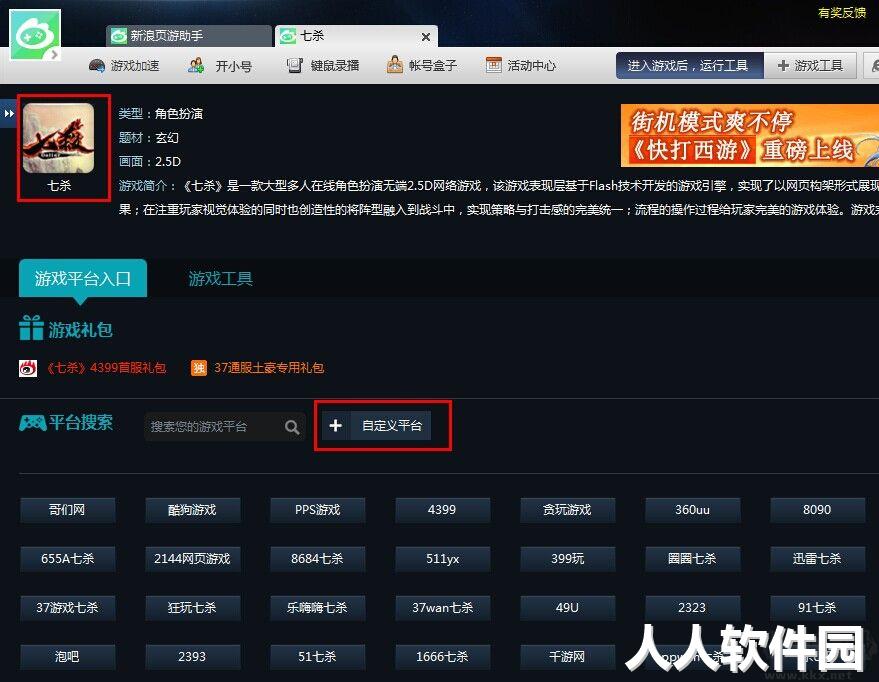Click the green gamepad app logo
This screenshot has width=879, height=682.
tap(35, 35)
